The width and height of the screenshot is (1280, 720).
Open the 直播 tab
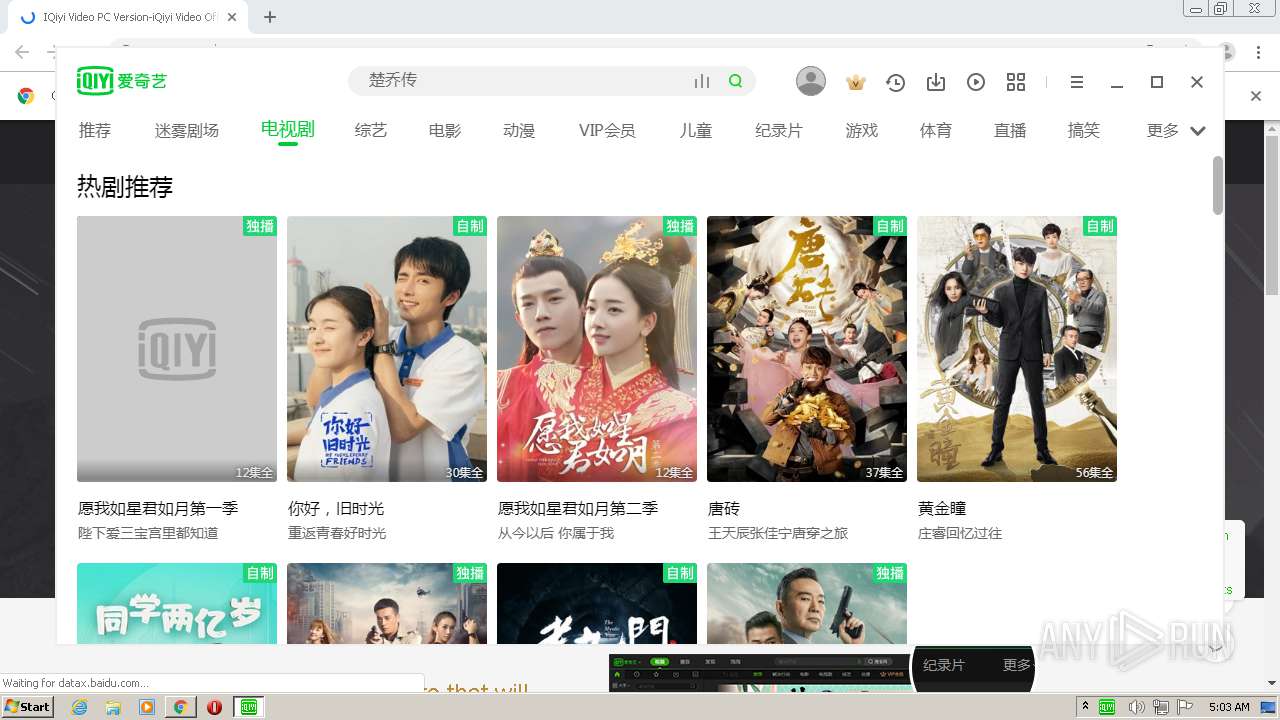pyautogui.click(x=1010, y=131)
